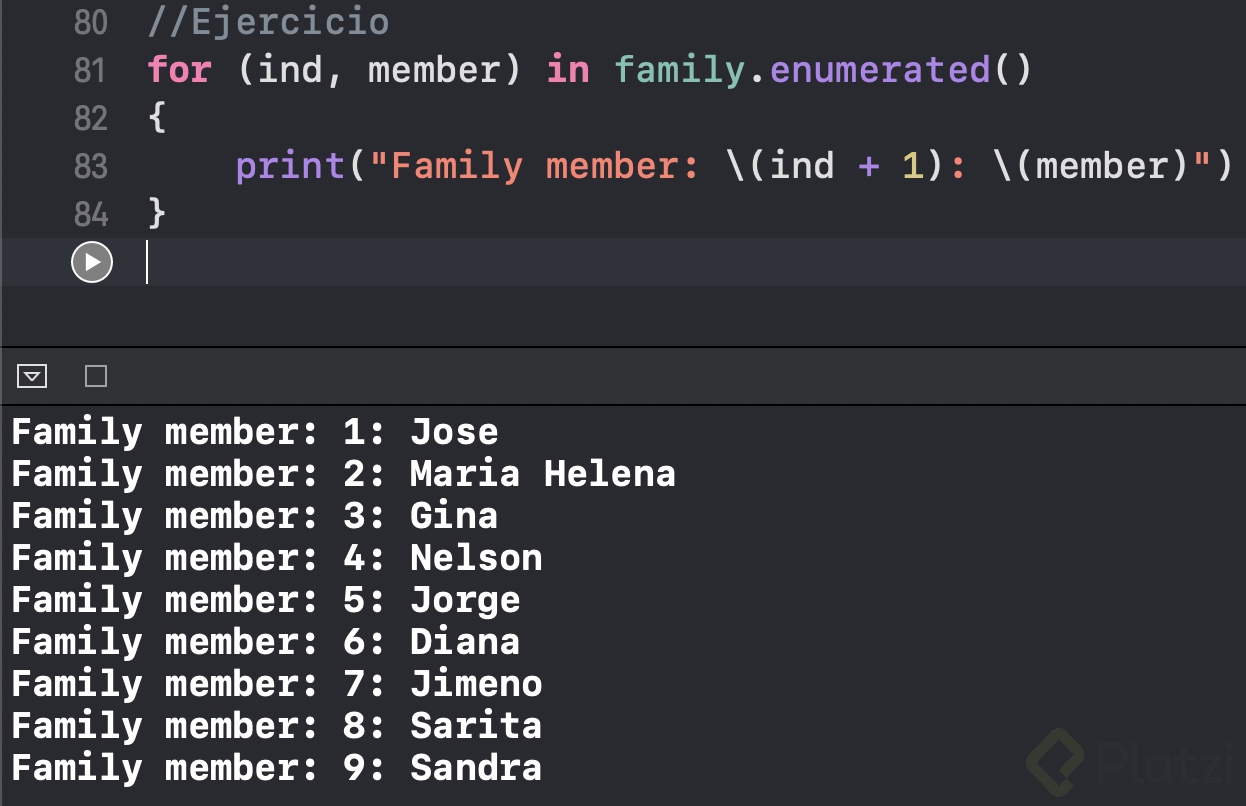Click the enumerated method call
Viewport: 1246px width, 806px height.
[x=879, y=70]
